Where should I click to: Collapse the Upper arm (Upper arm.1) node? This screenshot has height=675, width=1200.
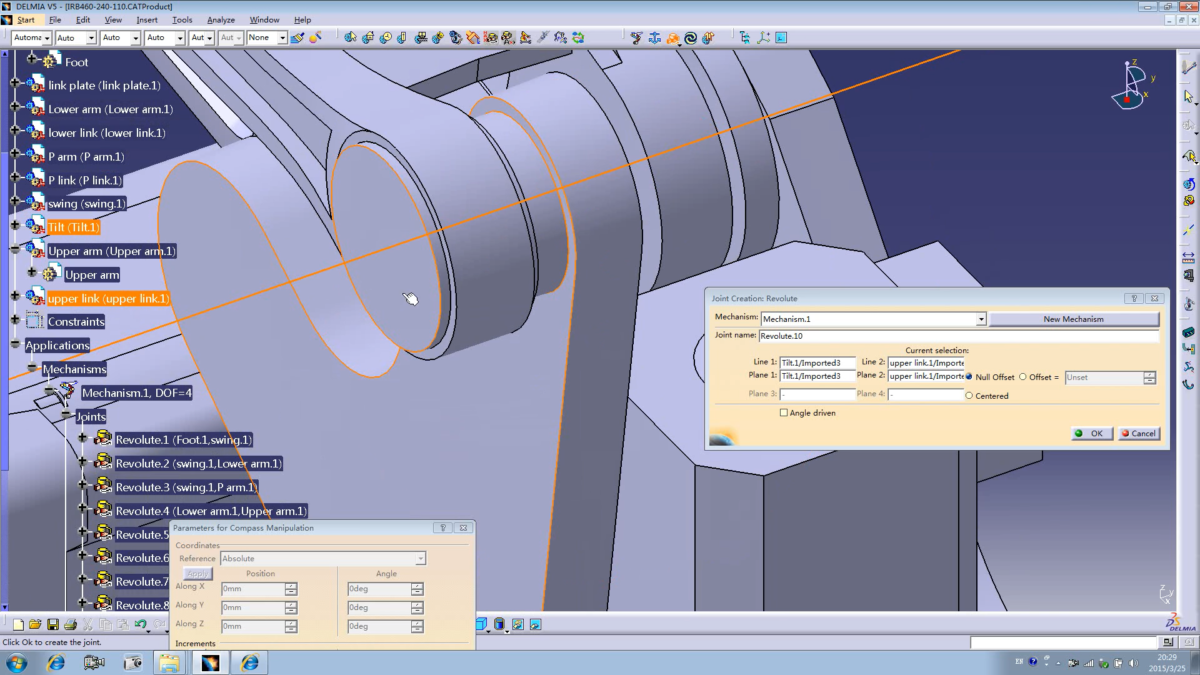(x=15, y=250)
